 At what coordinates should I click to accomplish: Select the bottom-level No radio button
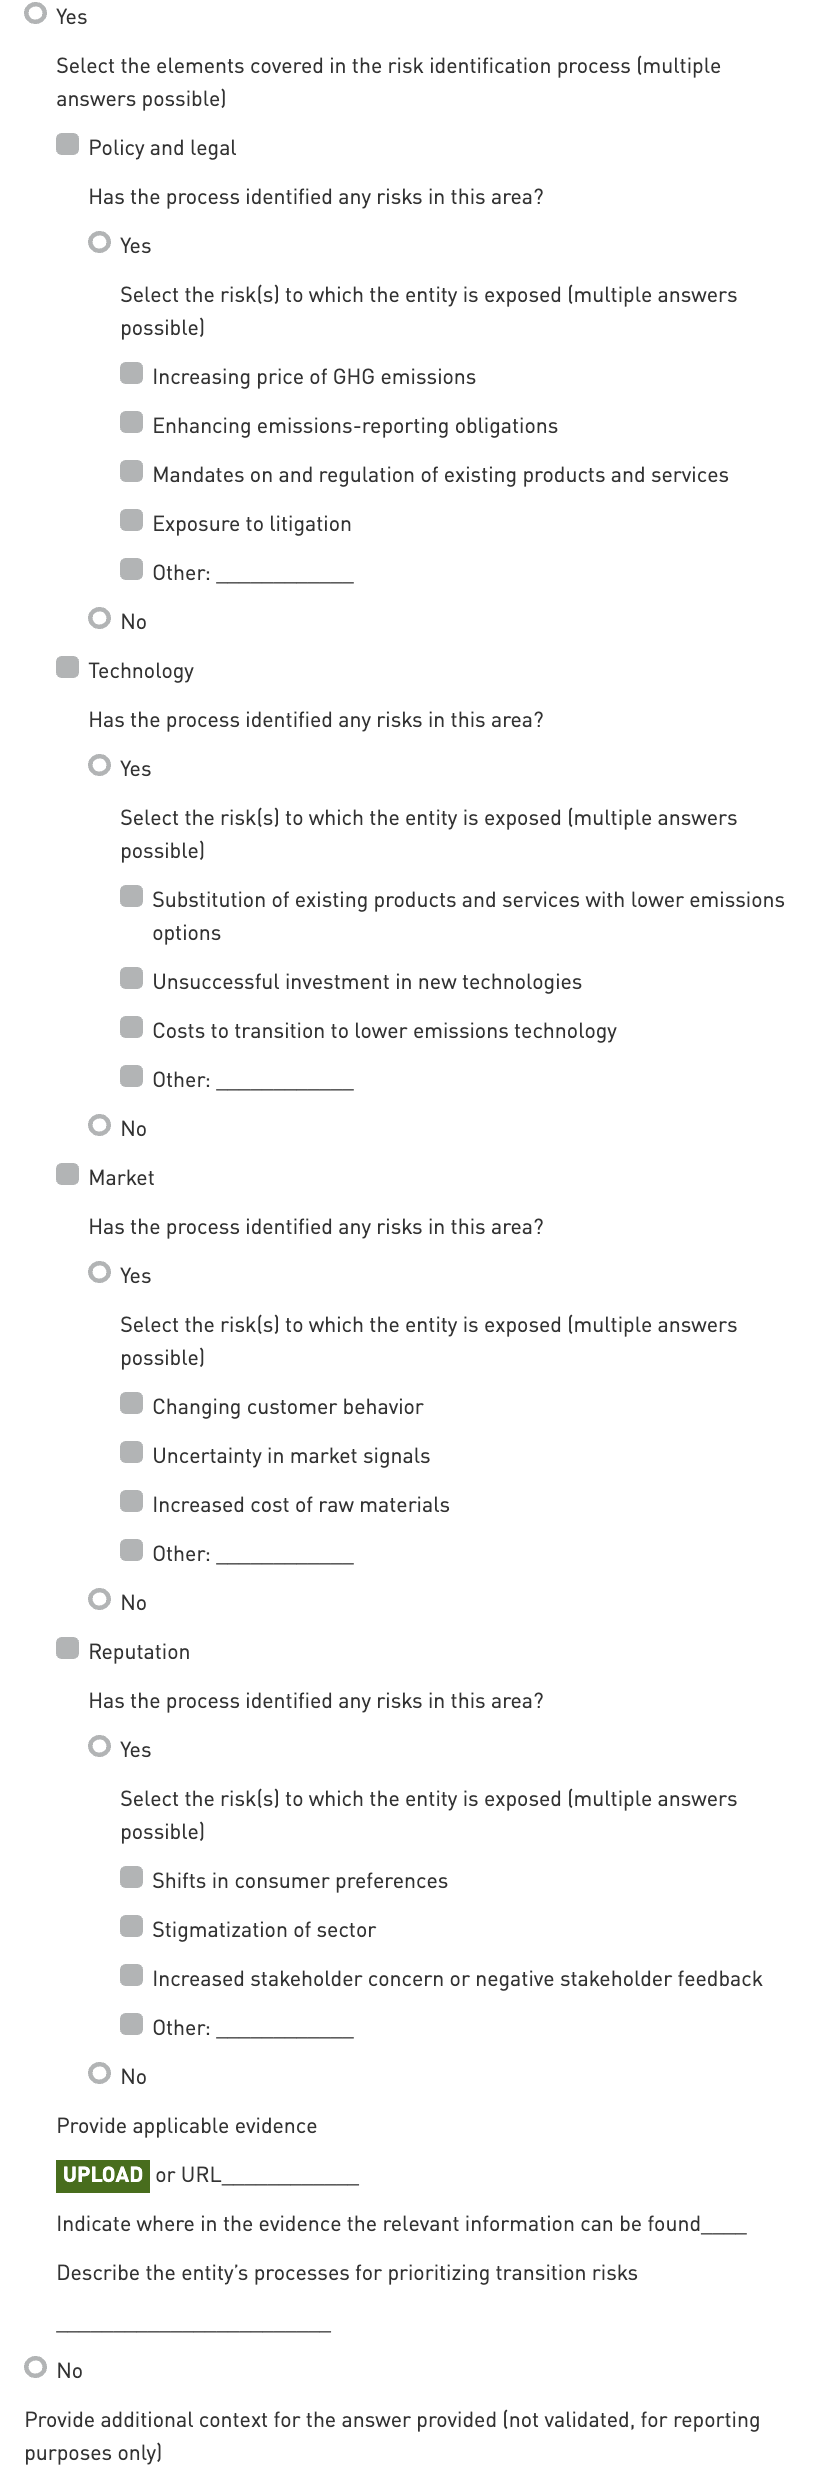click(x=36, y=2369)
